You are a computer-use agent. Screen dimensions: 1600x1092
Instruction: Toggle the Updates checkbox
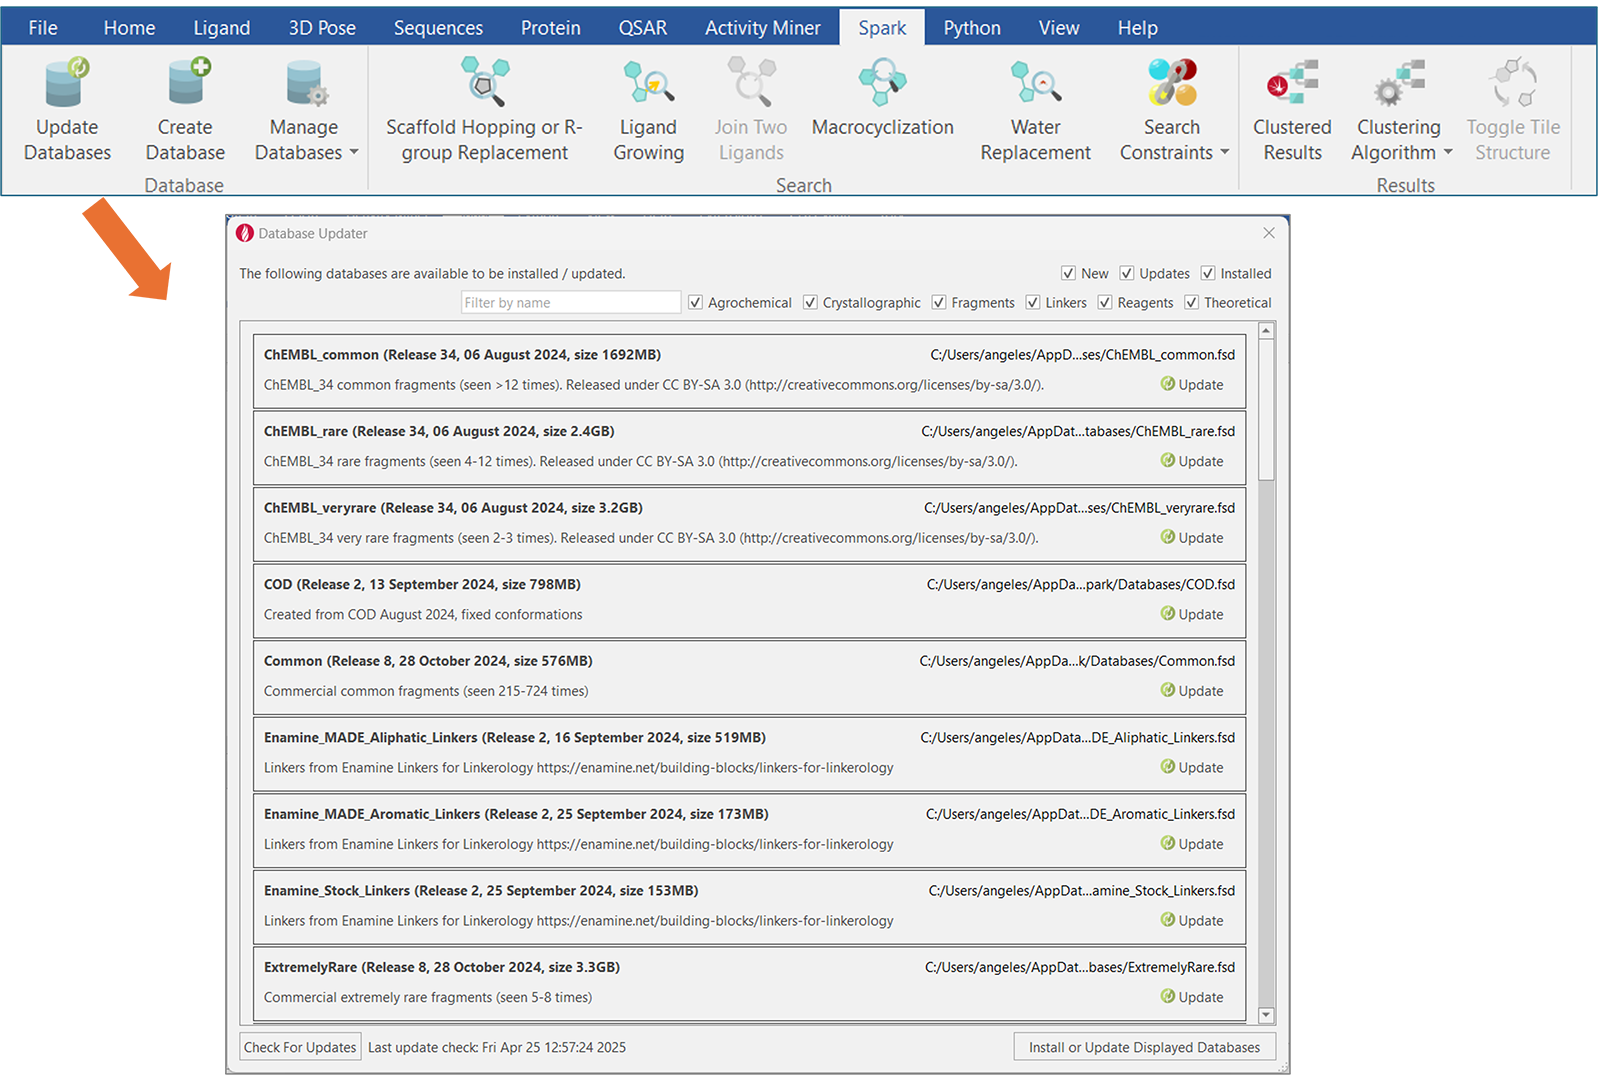(1126, 273)
